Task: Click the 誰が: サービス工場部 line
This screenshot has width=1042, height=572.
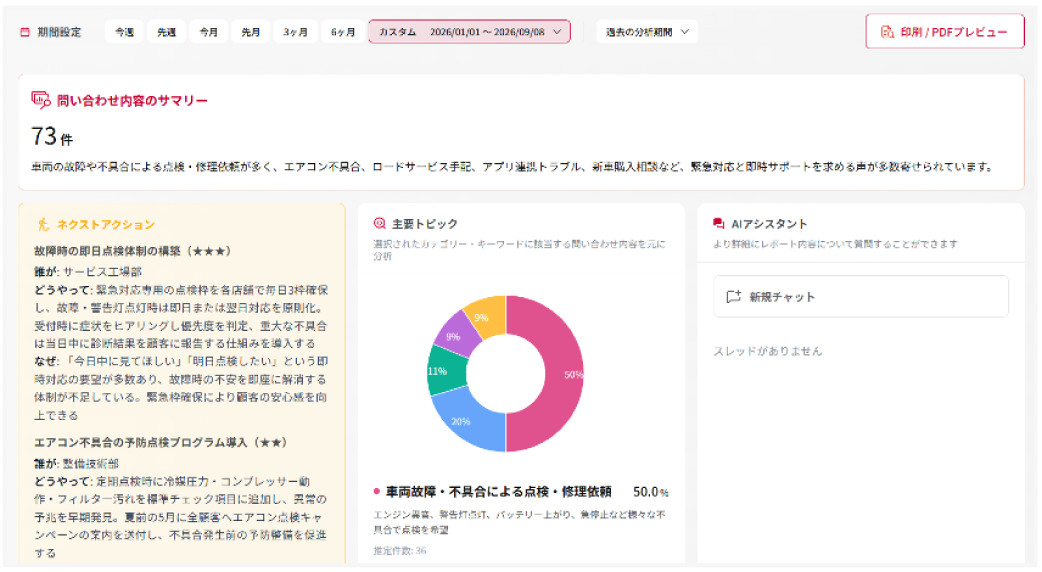Action: pos(88,272)
